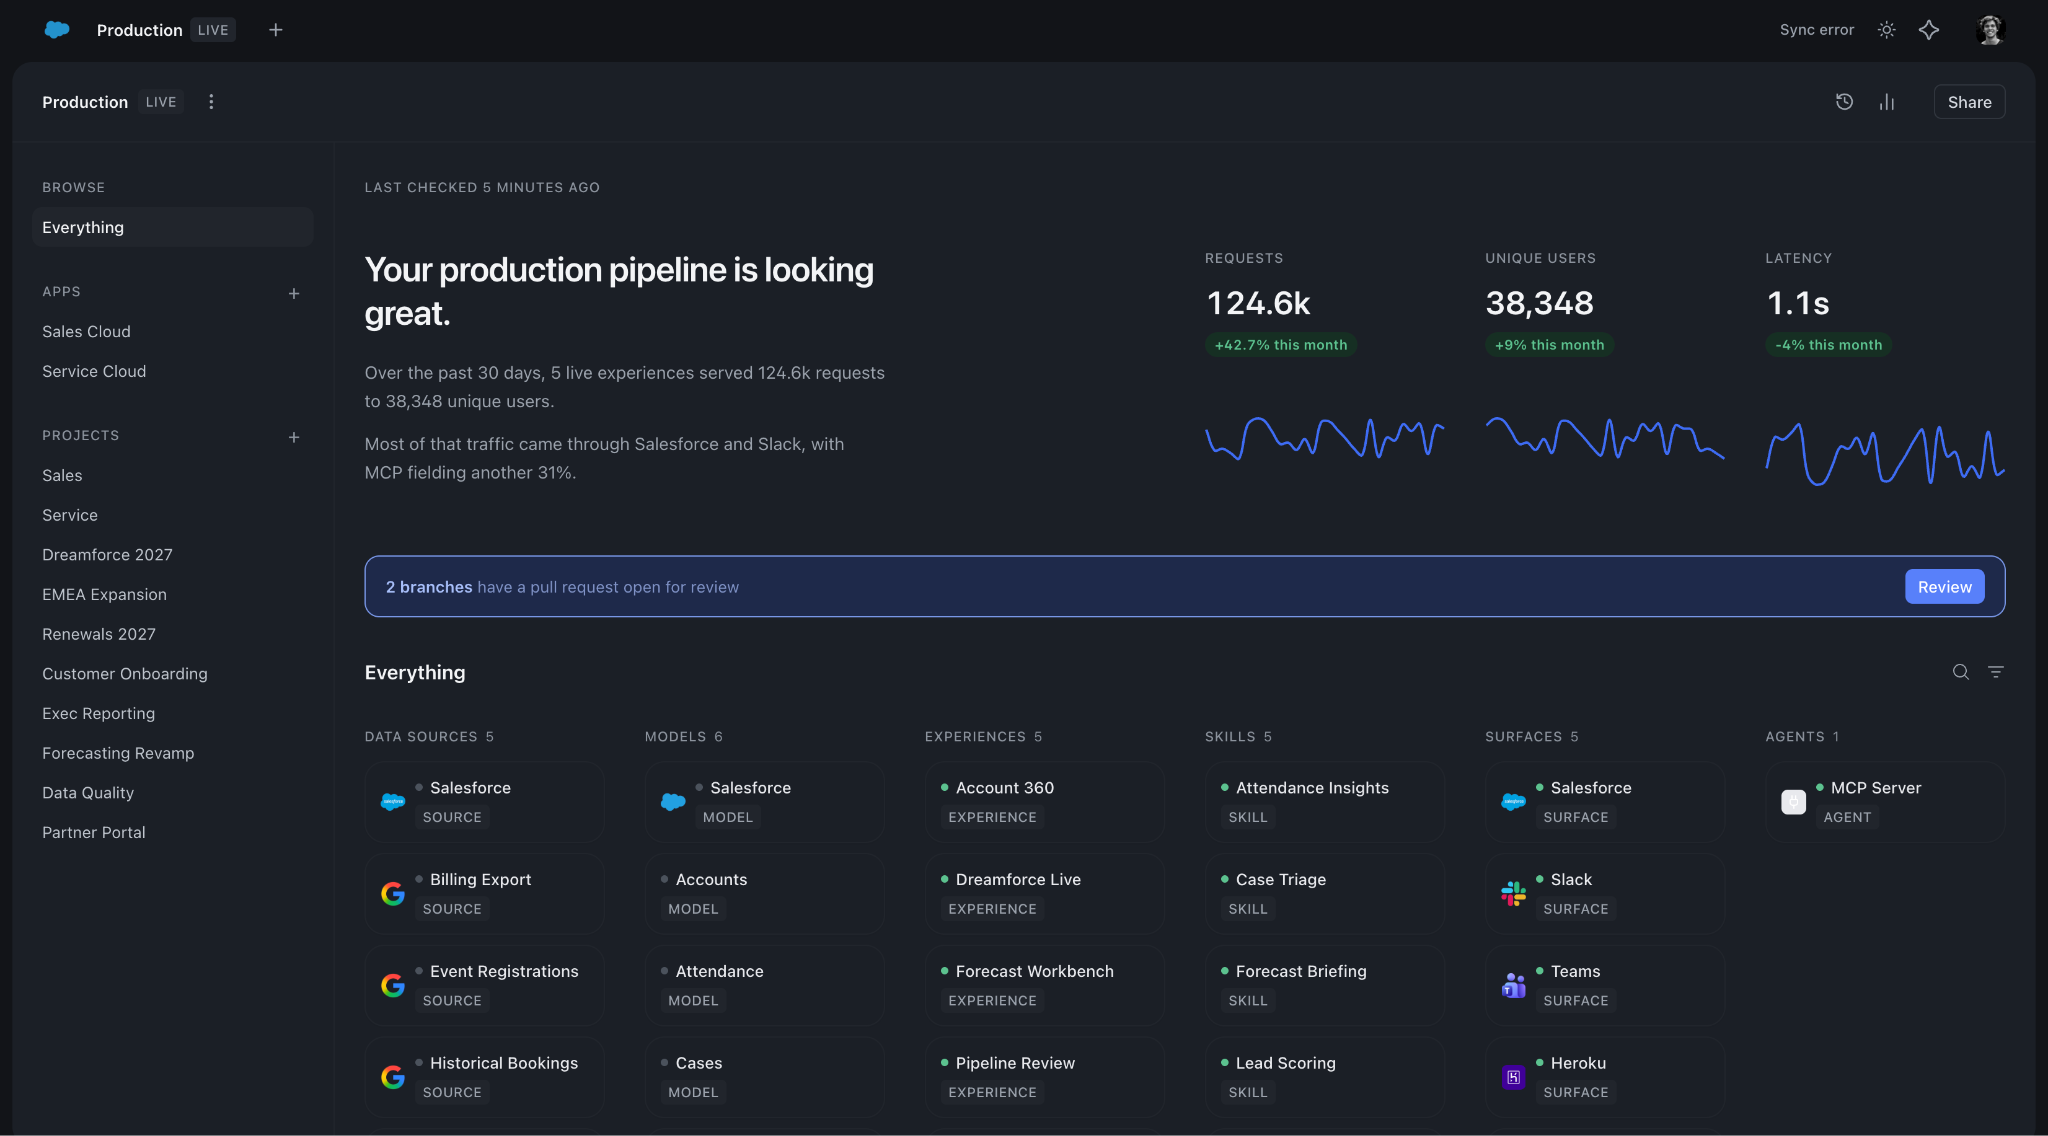Open the Sync error status
Viewport: 2048px width, 1136px height.
(1816, 30)
